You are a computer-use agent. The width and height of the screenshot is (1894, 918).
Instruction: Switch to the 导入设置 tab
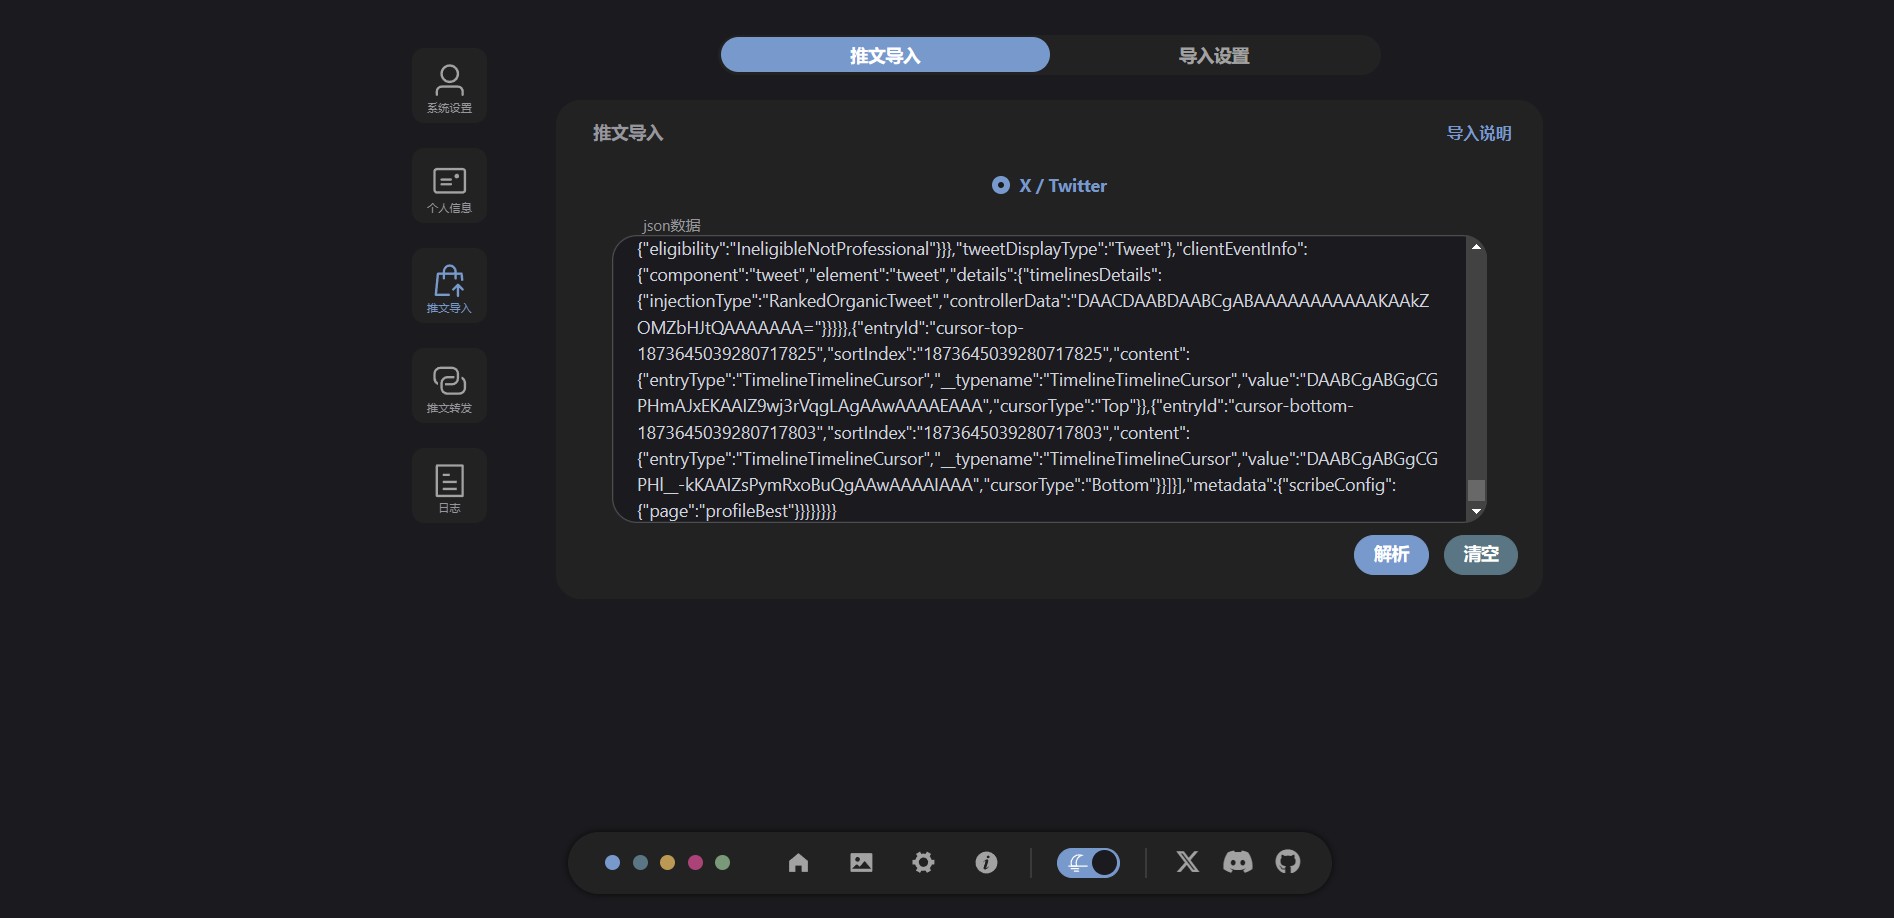(x=1214, y=56)
